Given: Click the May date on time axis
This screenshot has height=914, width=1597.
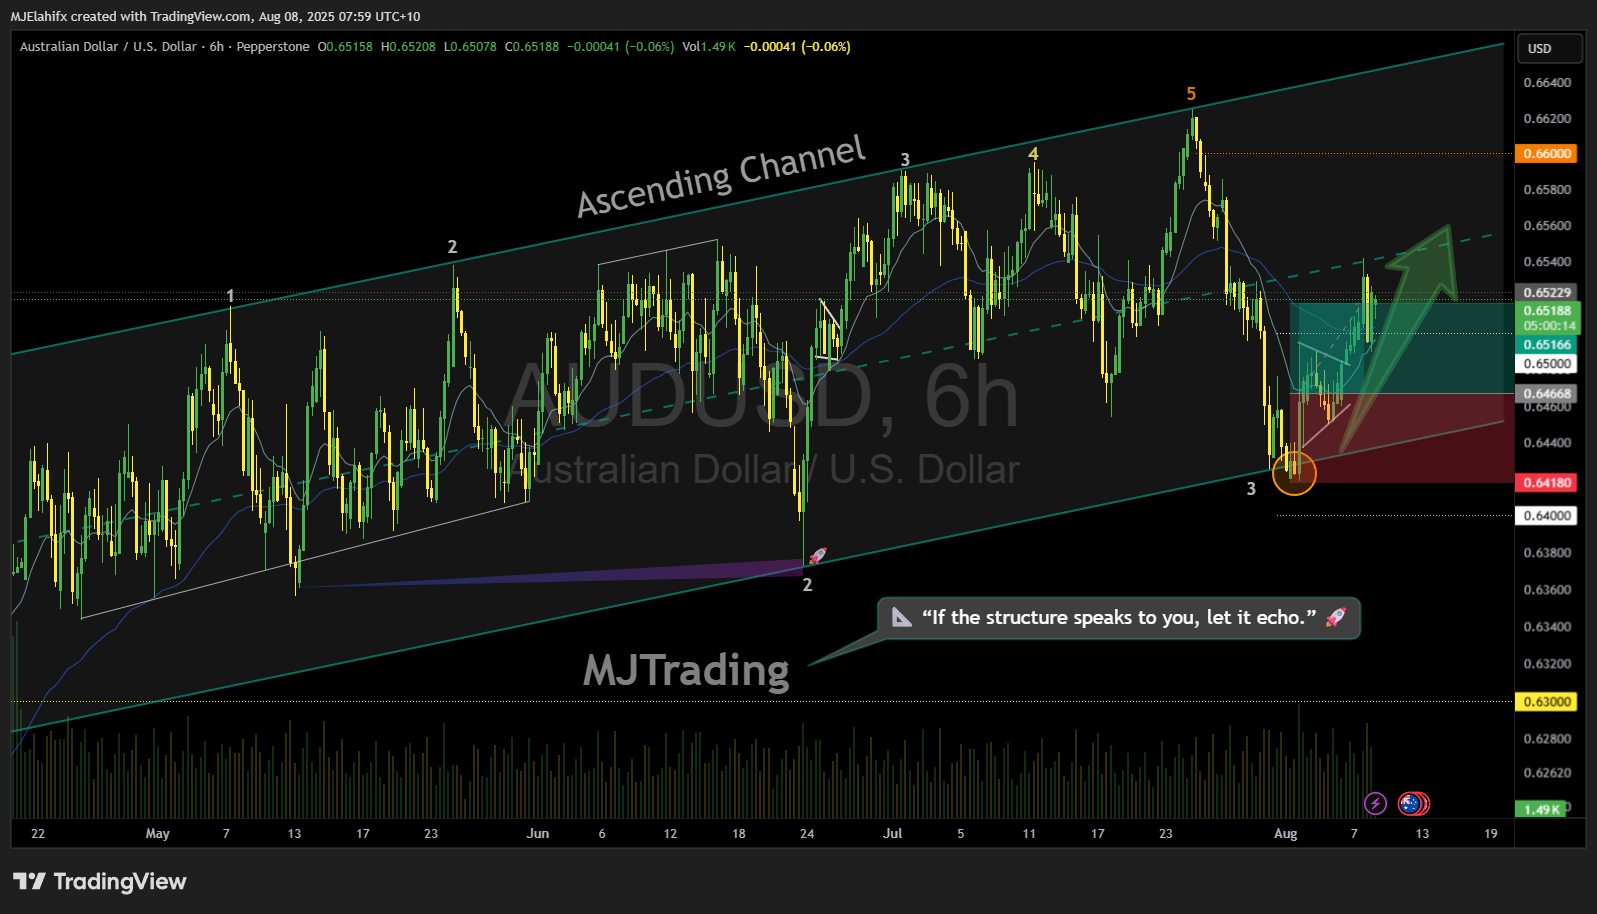Looking at the screenshot, I should point(158,834).
